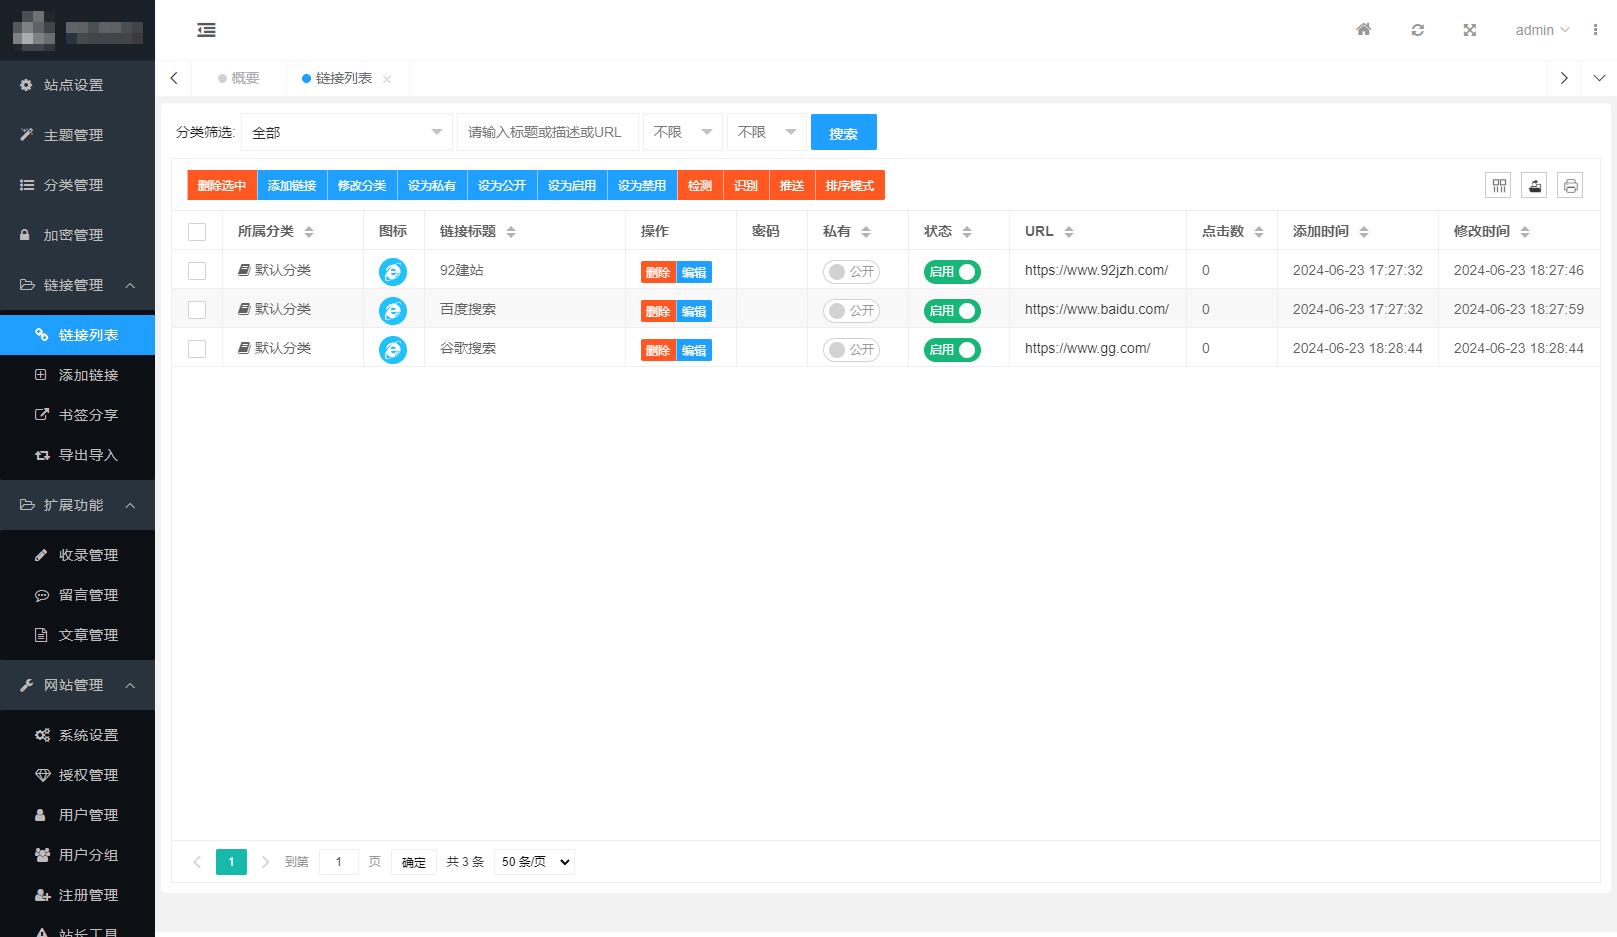Click the browser icon for 92建站 row

point(393,271)
